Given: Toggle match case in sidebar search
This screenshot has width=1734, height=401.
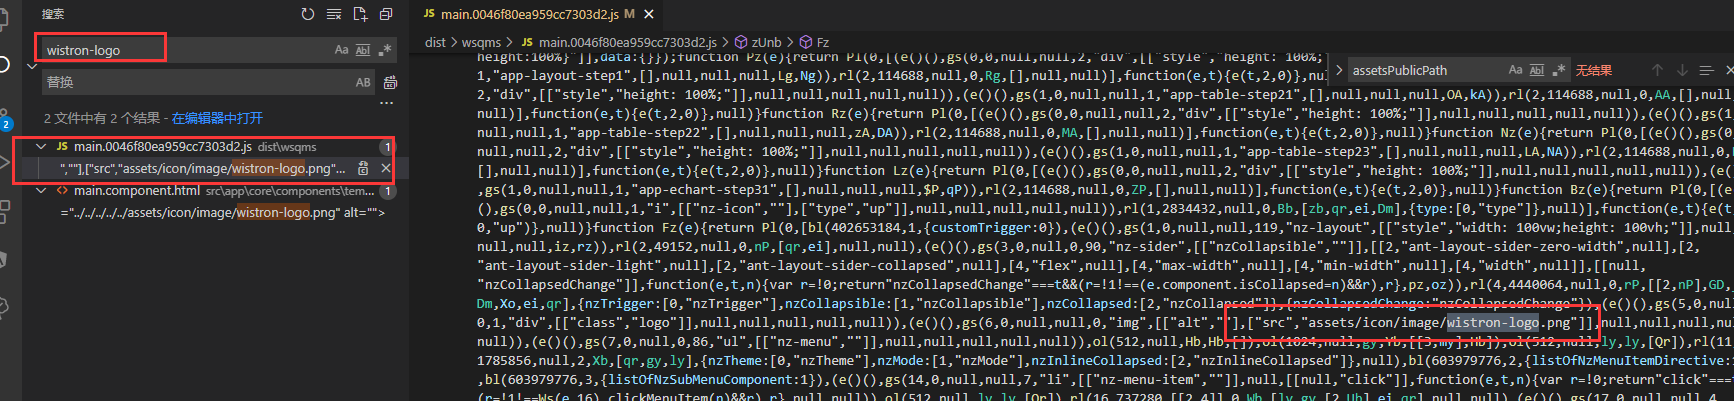Looking at the screenshot, I should pos(342,49).
